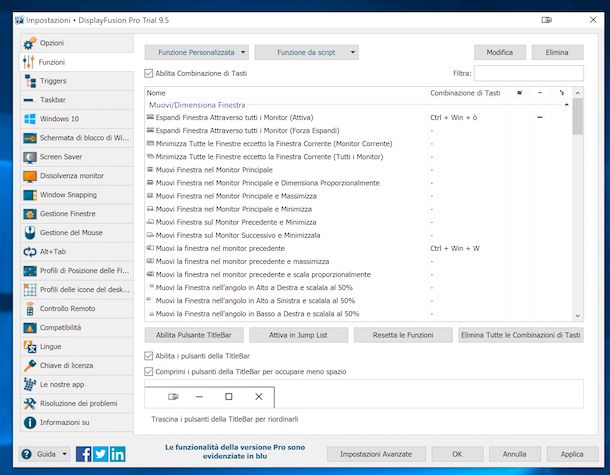Click the Controllo Remoto icon
Screen dimensions: 610x475
(x=30, y=308)
